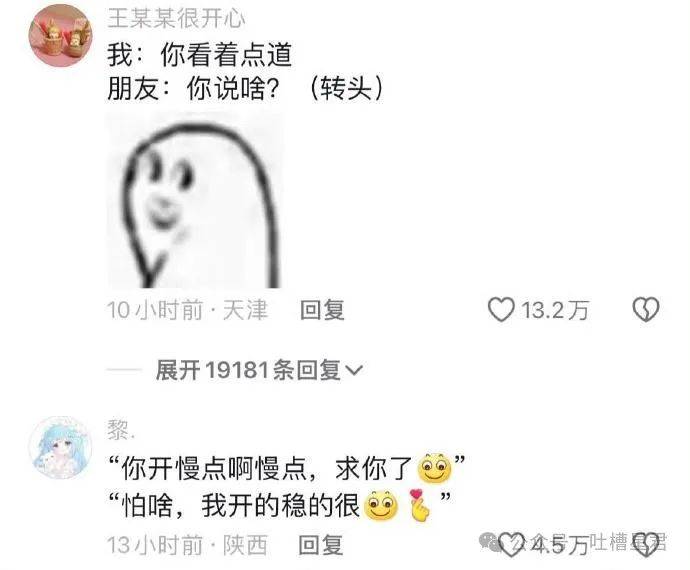The height and width of the screenshot is (570, 690).
Task: Open 王某某很开心's profile avatar
Action: [x=60, y=35]
